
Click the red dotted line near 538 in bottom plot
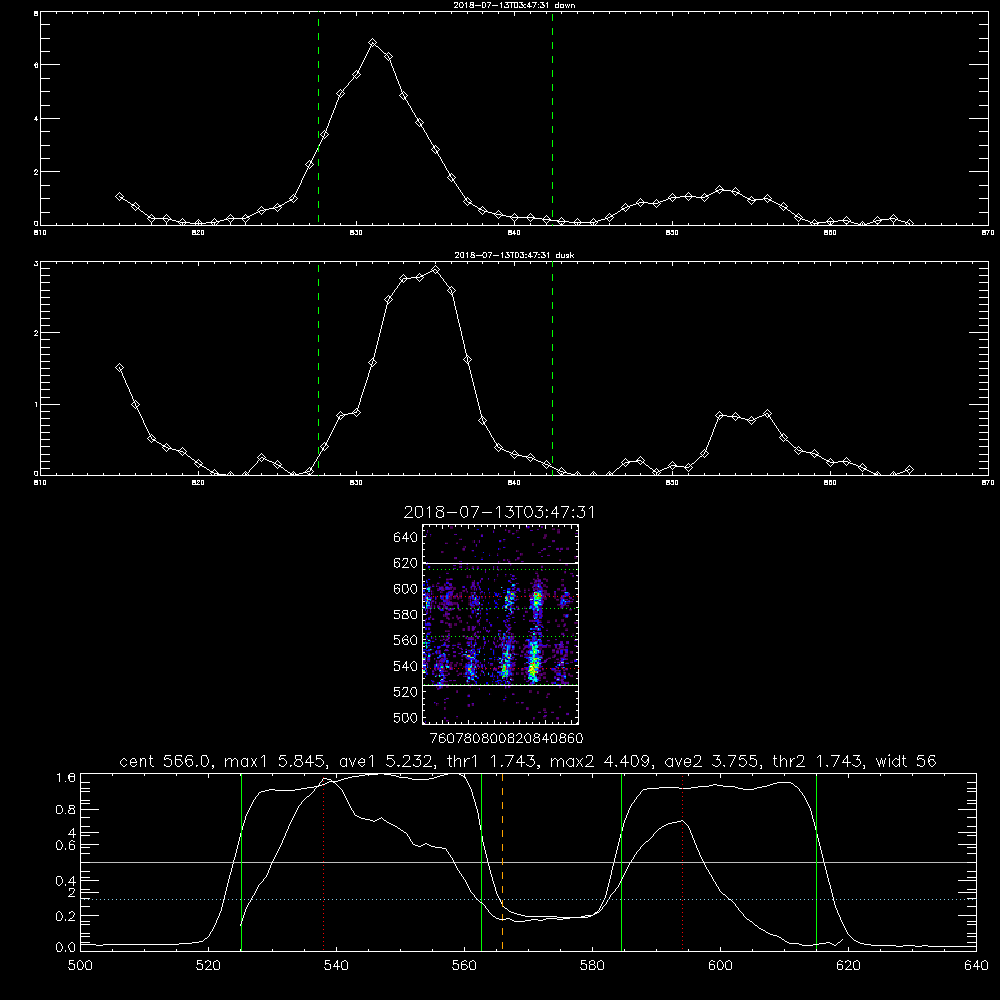(x=323, y=862)
